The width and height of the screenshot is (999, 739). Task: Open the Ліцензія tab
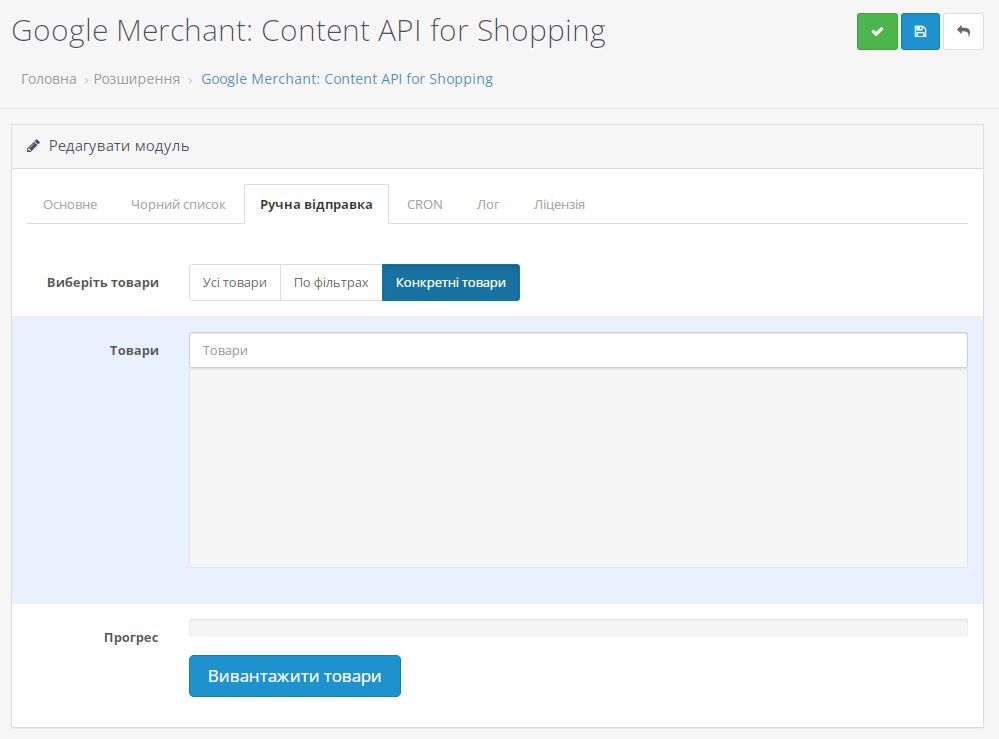557,204
